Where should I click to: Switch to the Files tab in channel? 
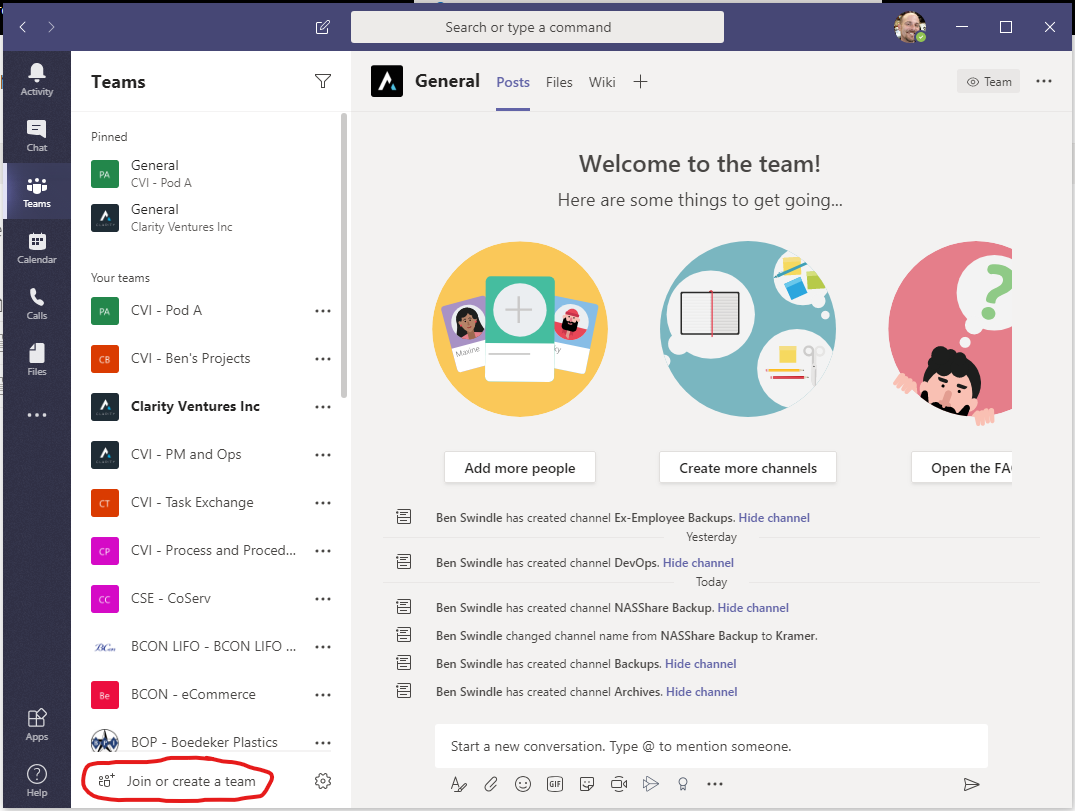pyautogui.click(x=559, y=82)
